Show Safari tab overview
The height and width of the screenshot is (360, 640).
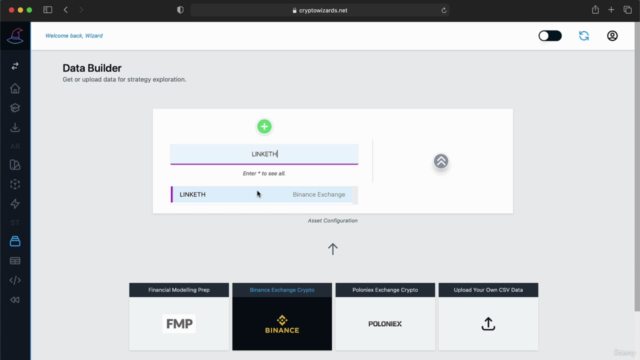(x=627, y=10)
